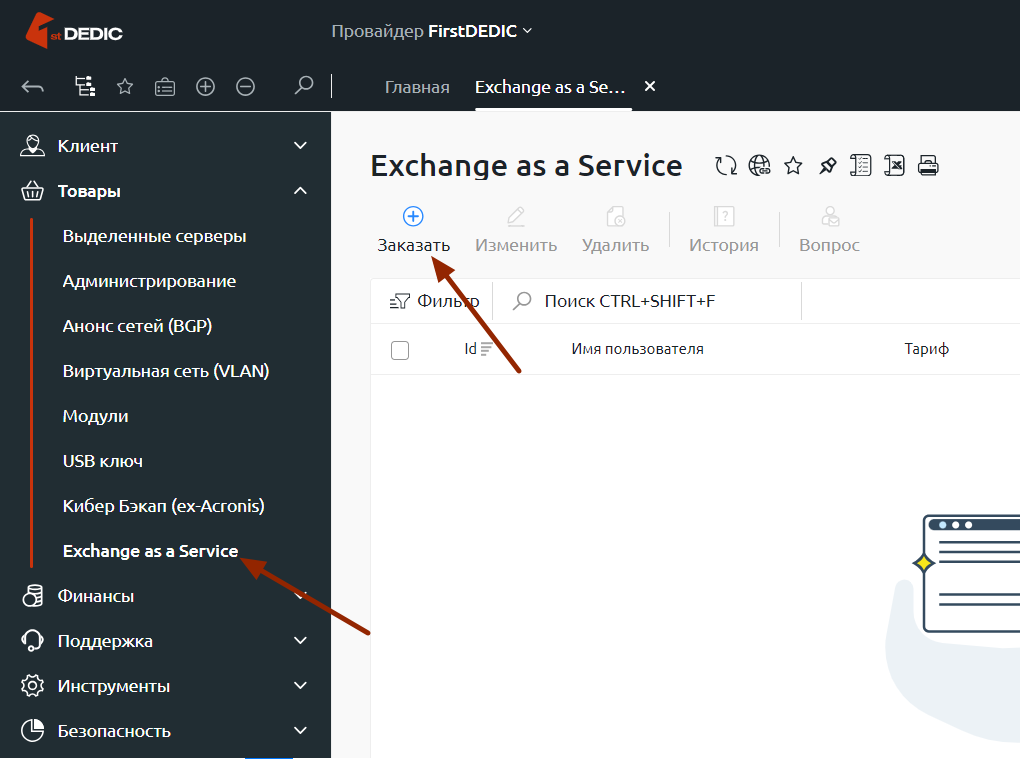This screenshot has width=1020, height=759.
Task: Click the Удалить delete button
Action: coord(615,230)
